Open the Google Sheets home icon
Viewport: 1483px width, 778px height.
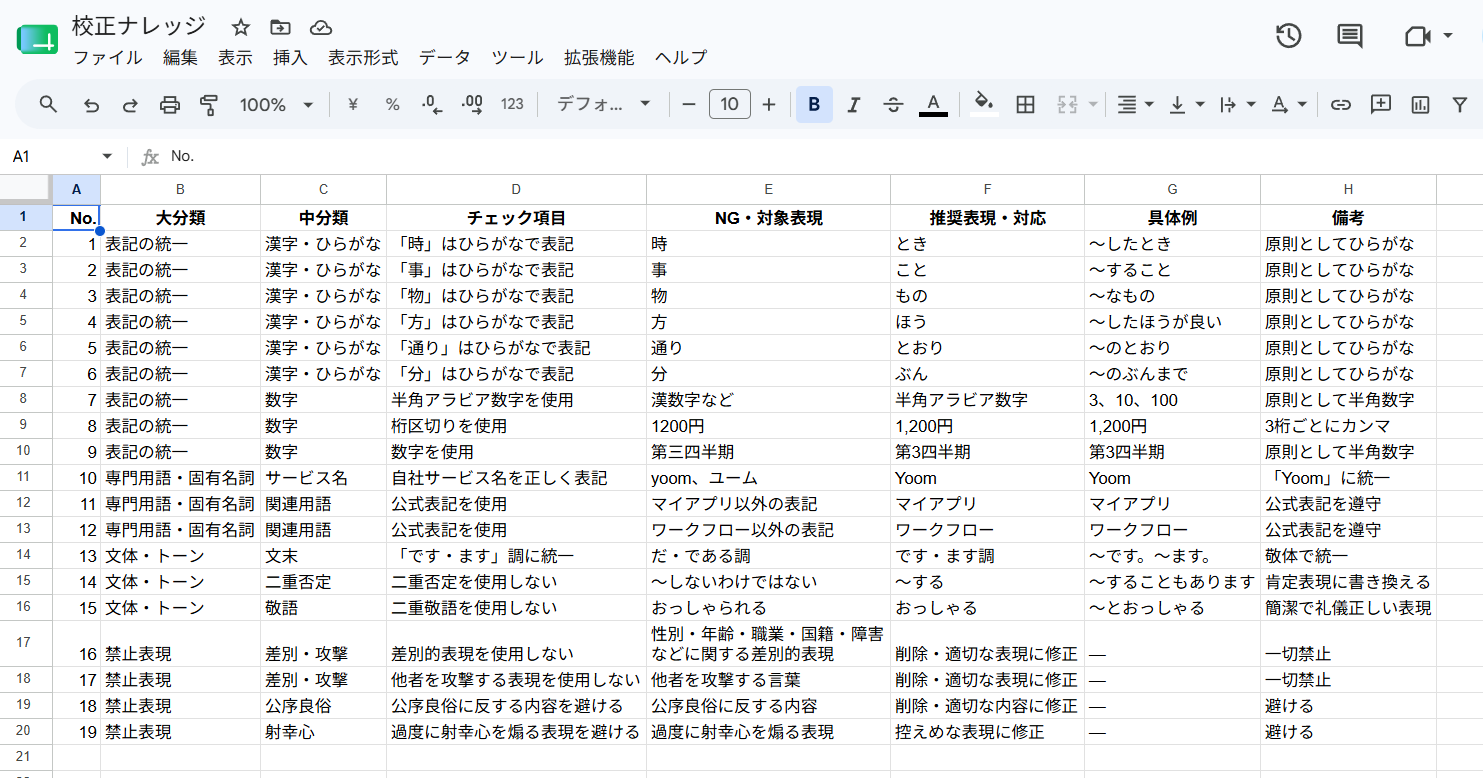tap(37, 40)
